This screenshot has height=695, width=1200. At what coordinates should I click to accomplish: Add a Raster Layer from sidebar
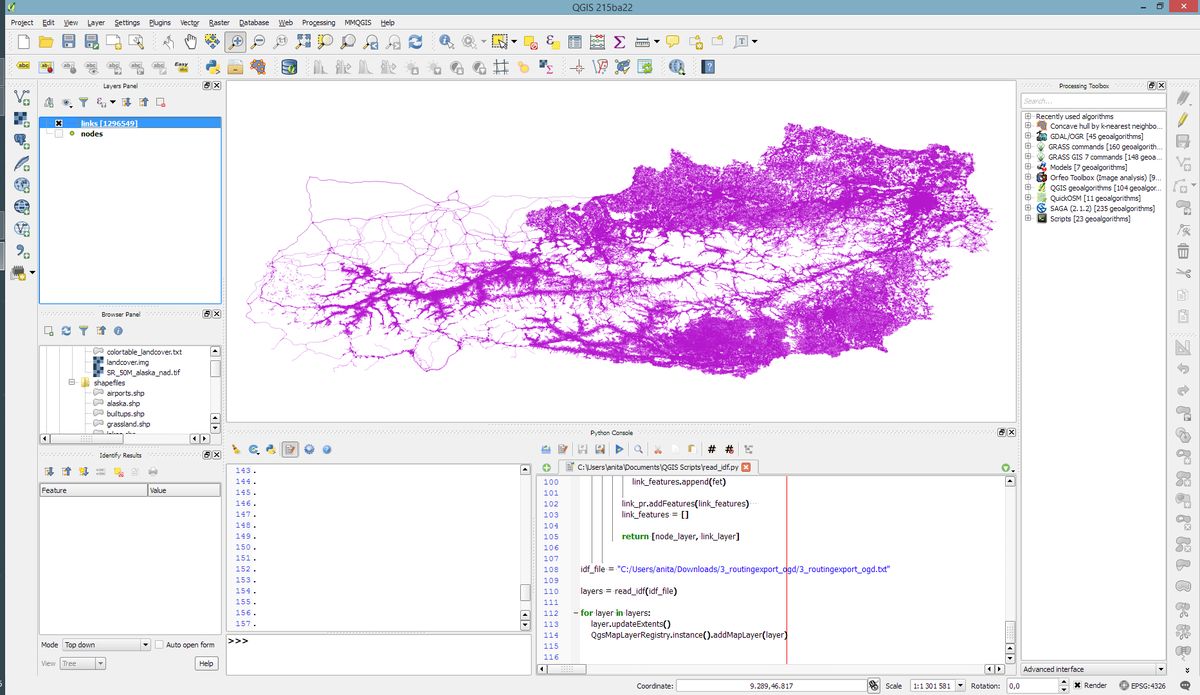pyautogui.click(x=21, y=119)
